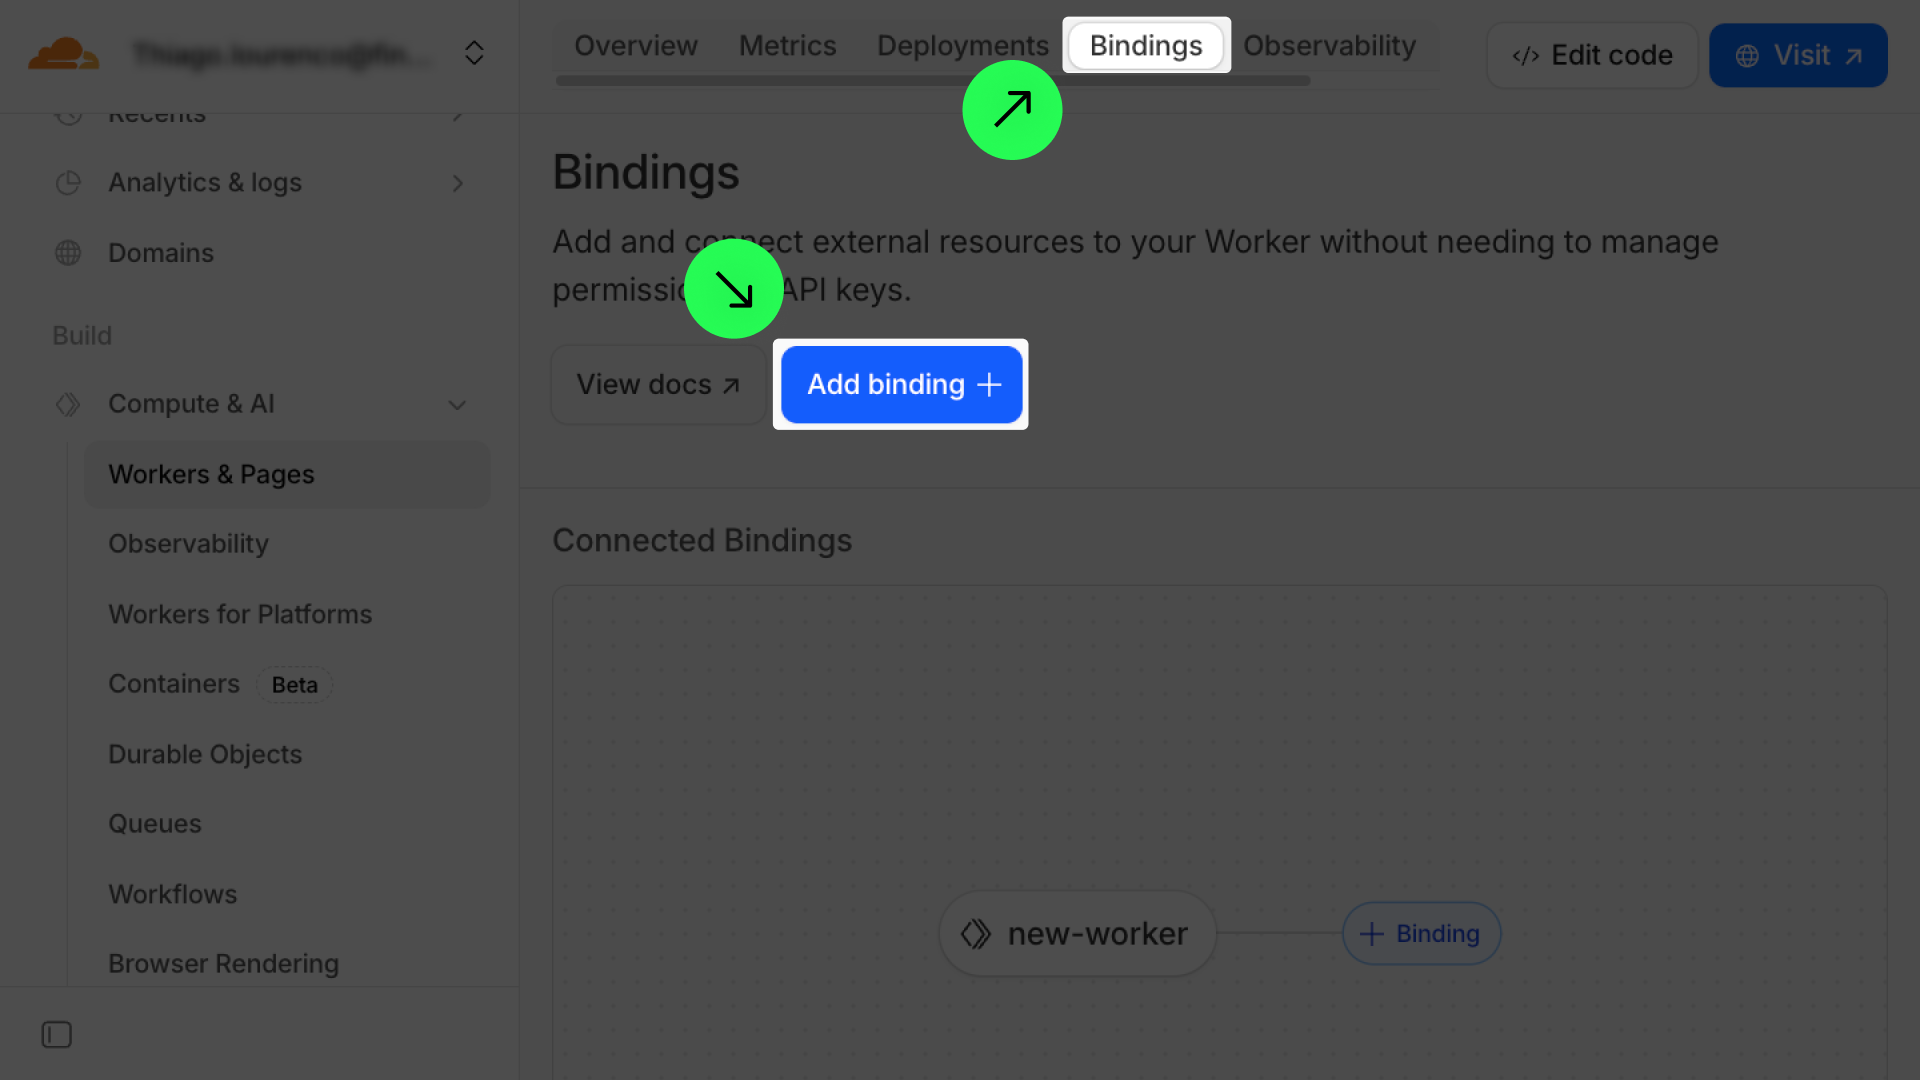Select Workers & Pages in sidebar
The width and height of the screenshot is (1920, 1080).
(x=287, y=474)
